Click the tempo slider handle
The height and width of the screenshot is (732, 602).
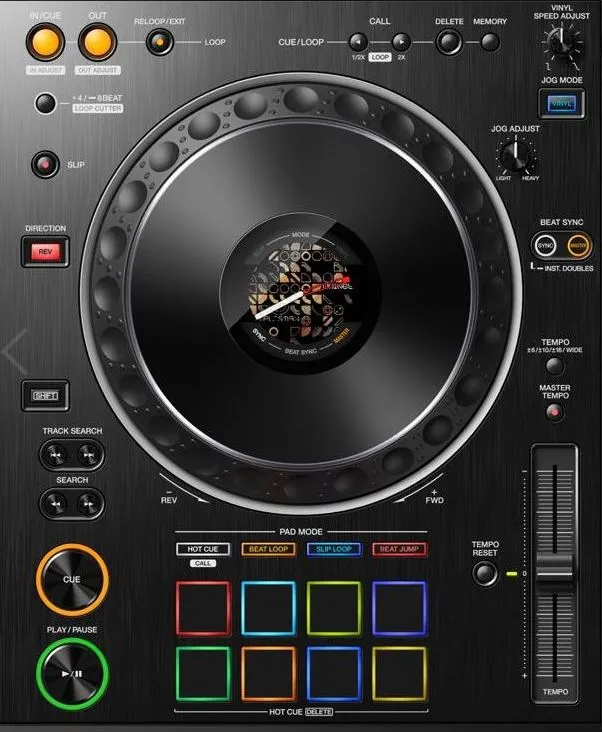[554, 568]
